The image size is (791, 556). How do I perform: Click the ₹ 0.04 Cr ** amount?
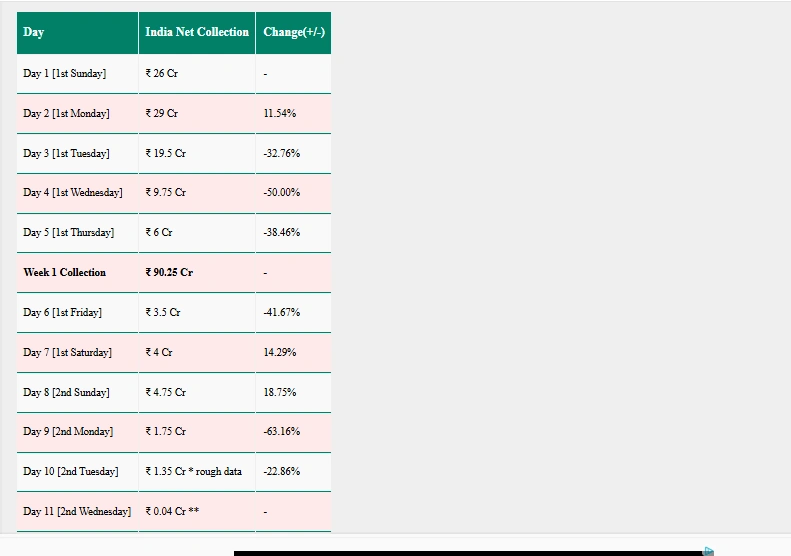172,512
